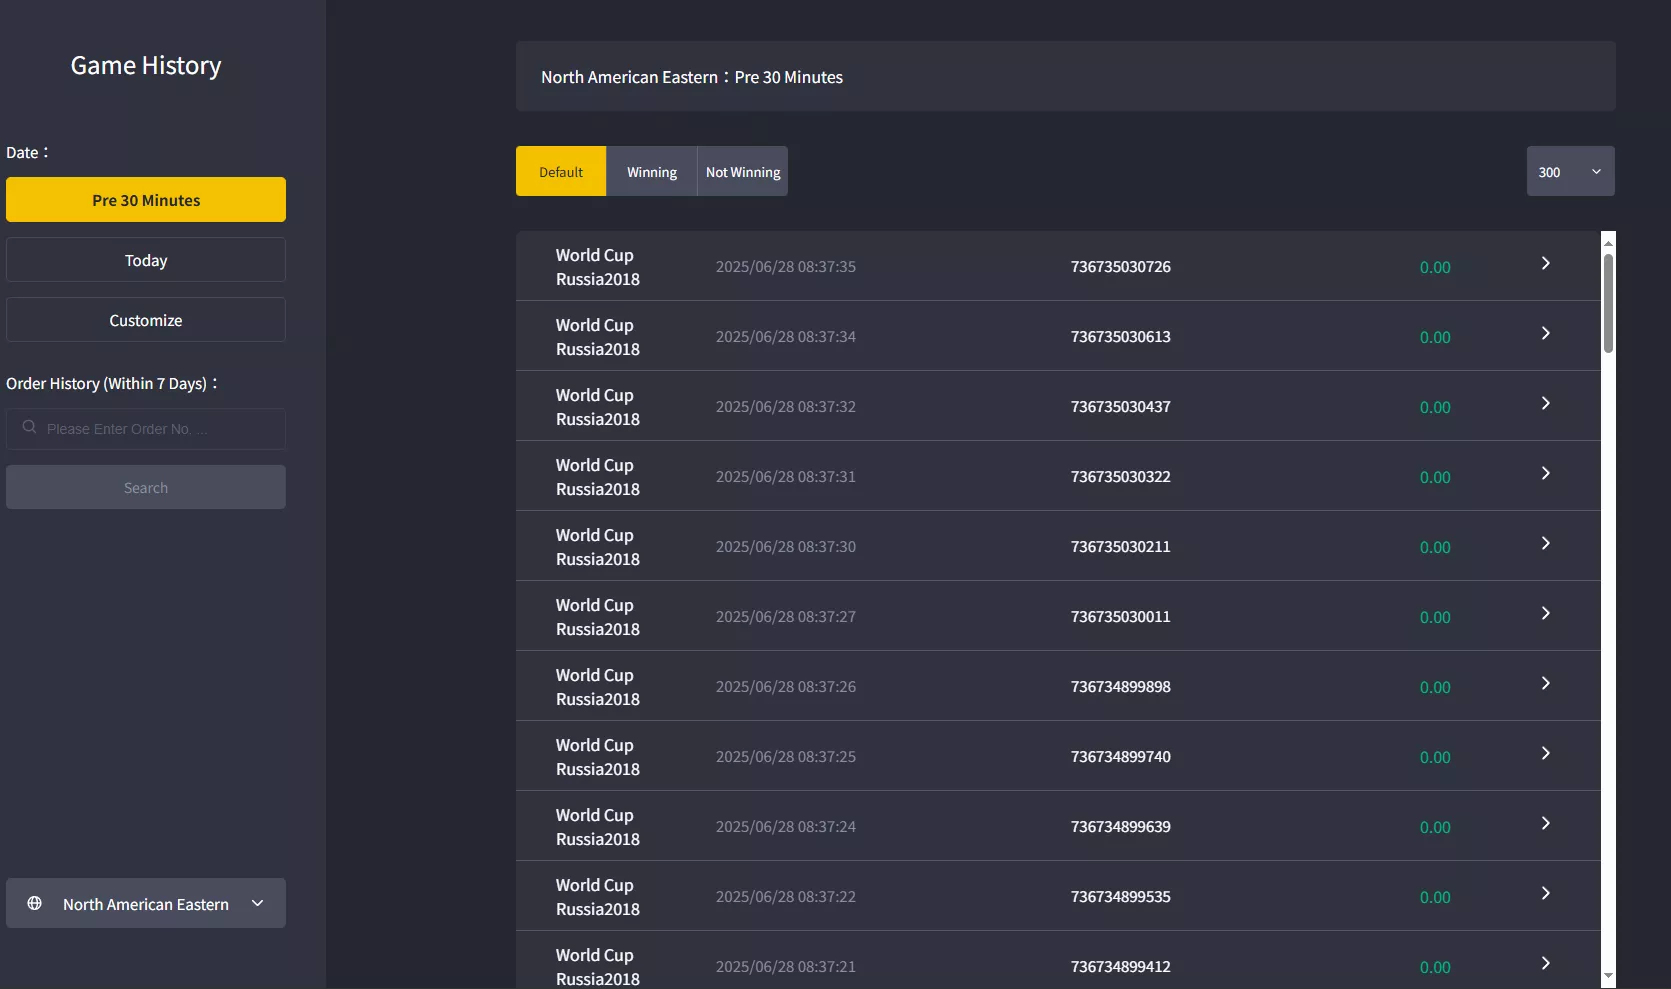Viewport: 1671px width, 989px height.
Task: Expand order 736735030726 details arrow
Action: coord(1545,263)
